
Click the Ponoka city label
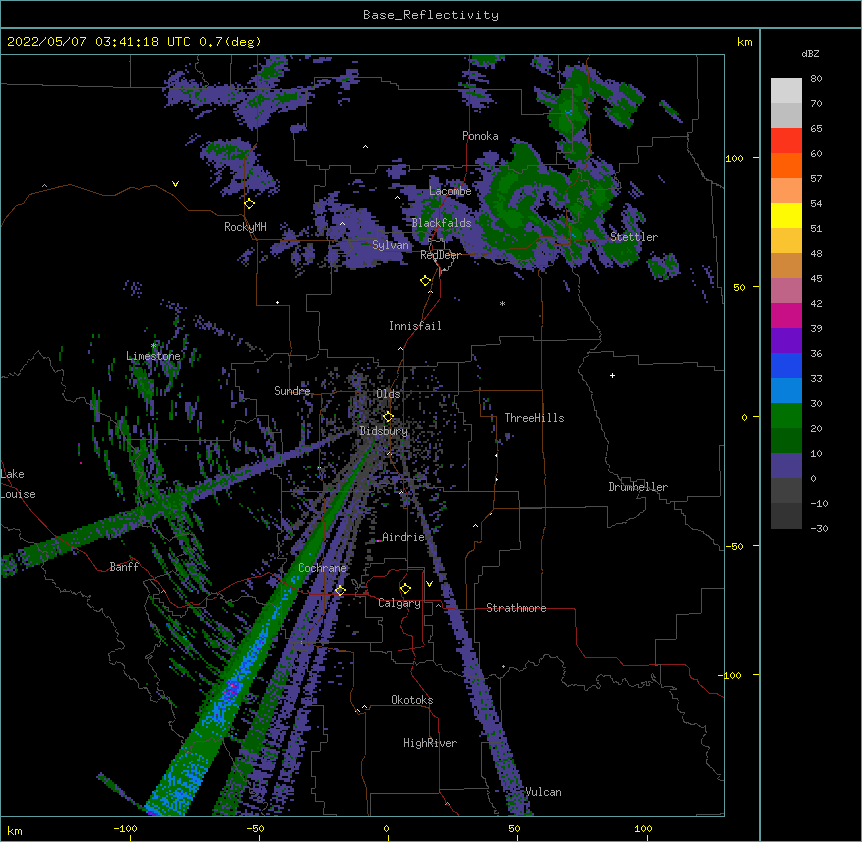coord(480,136)
